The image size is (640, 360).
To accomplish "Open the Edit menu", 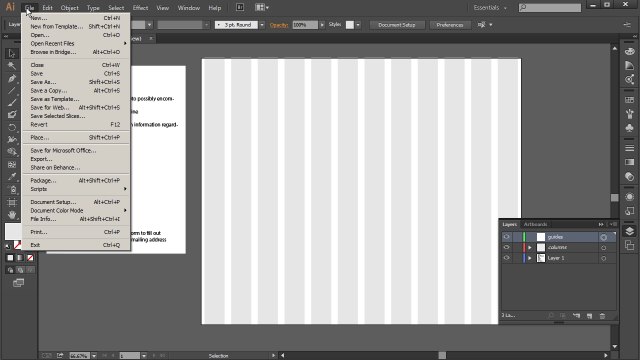I will [47, 8].
